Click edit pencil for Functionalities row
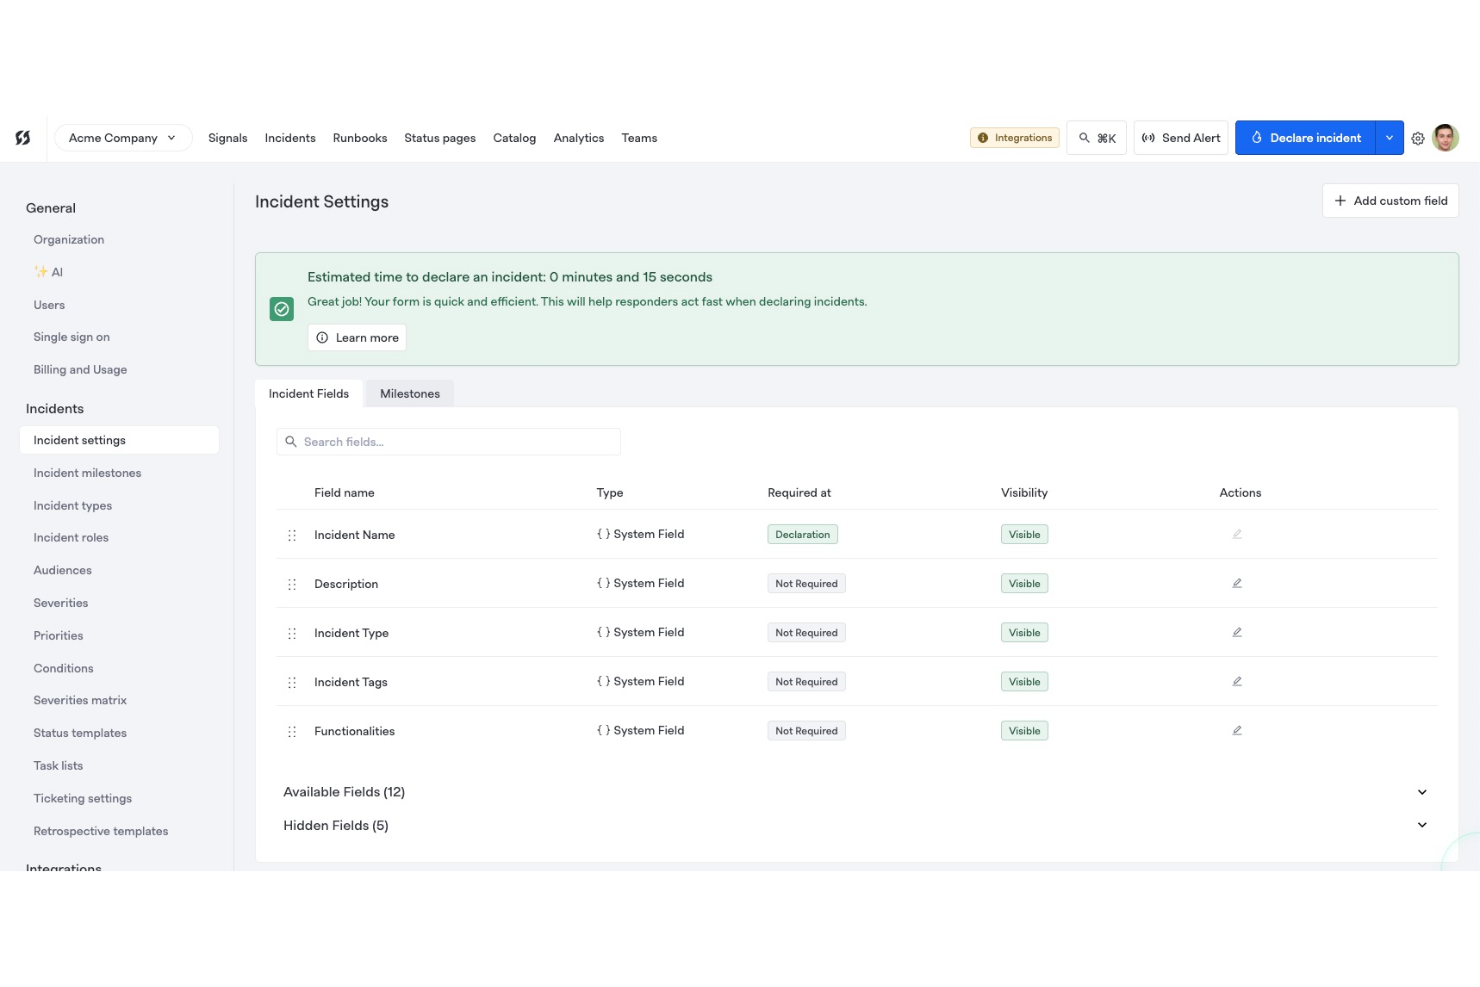 [1237, 730]
